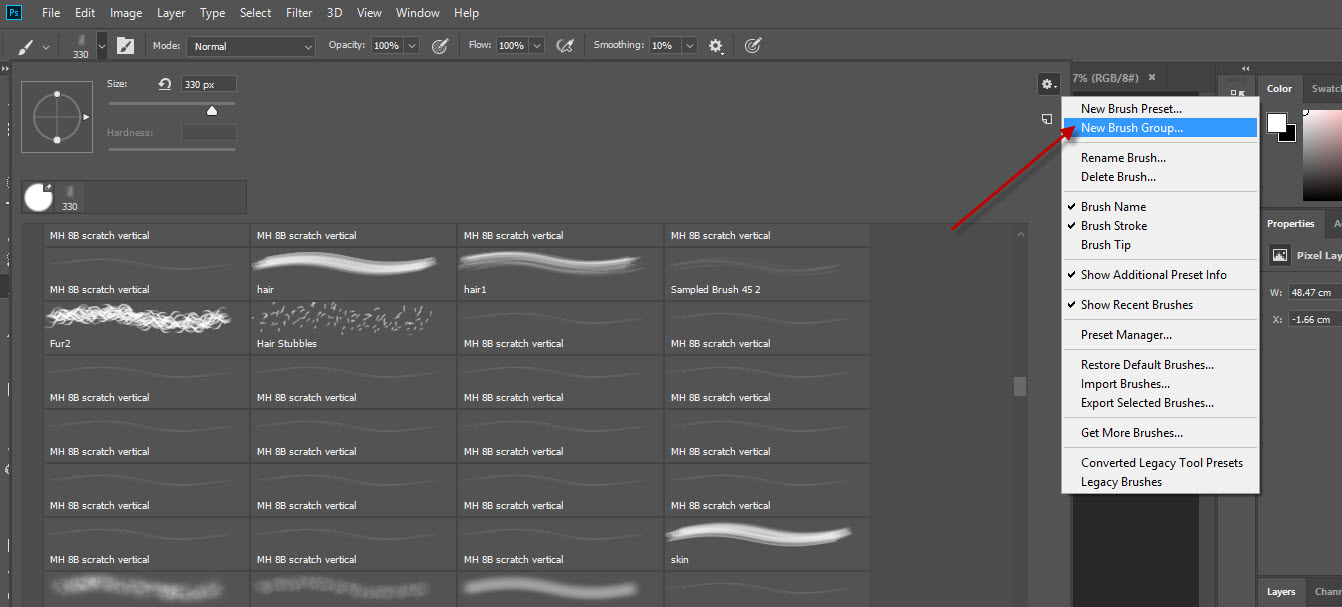Open the brush settings panel icon

[x=125, y=46]
